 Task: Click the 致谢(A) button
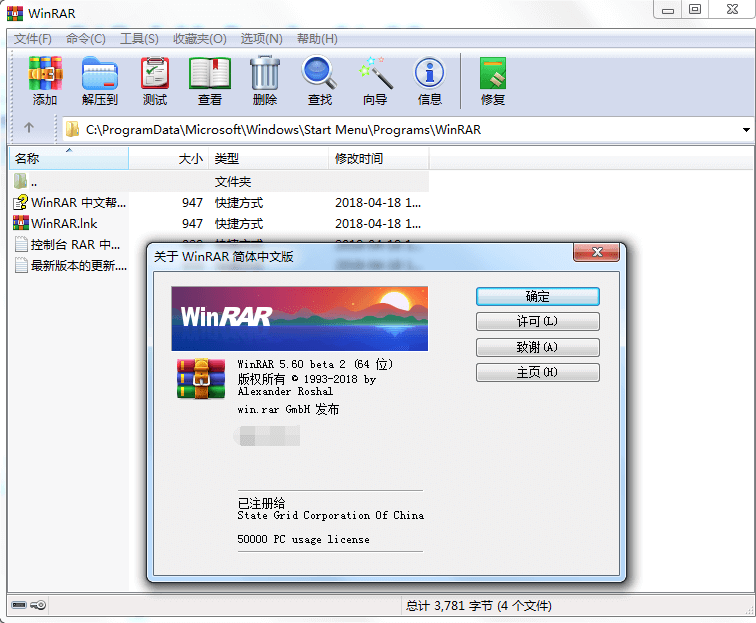click(x=538, y=347)
